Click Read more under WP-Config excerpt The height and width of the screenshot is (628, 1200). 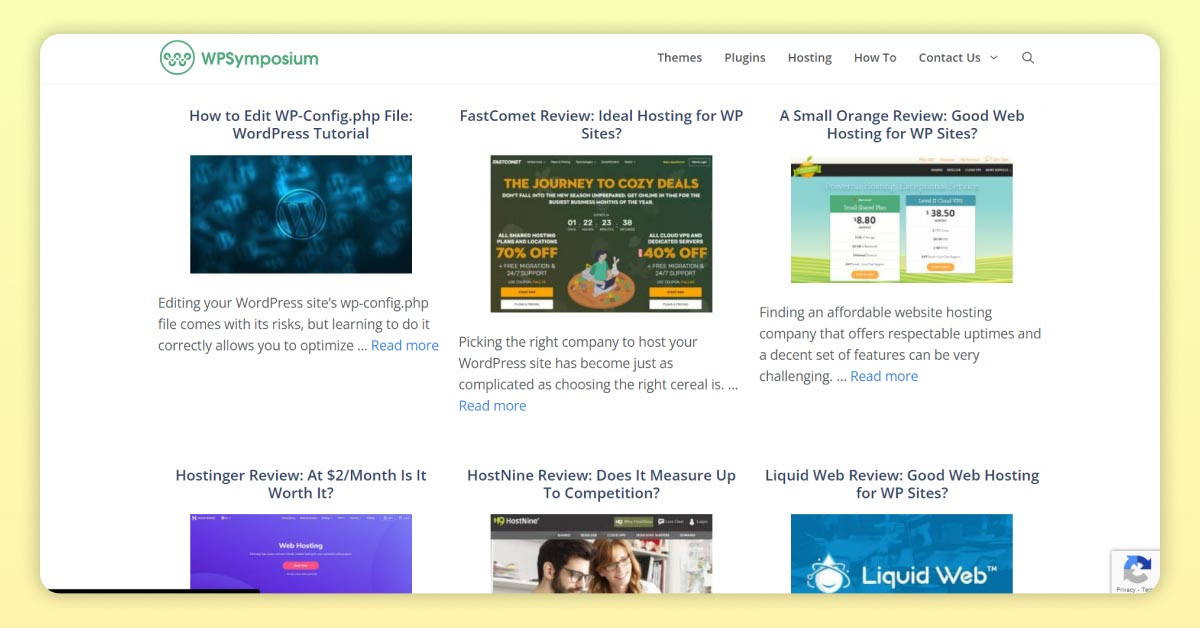405,346
